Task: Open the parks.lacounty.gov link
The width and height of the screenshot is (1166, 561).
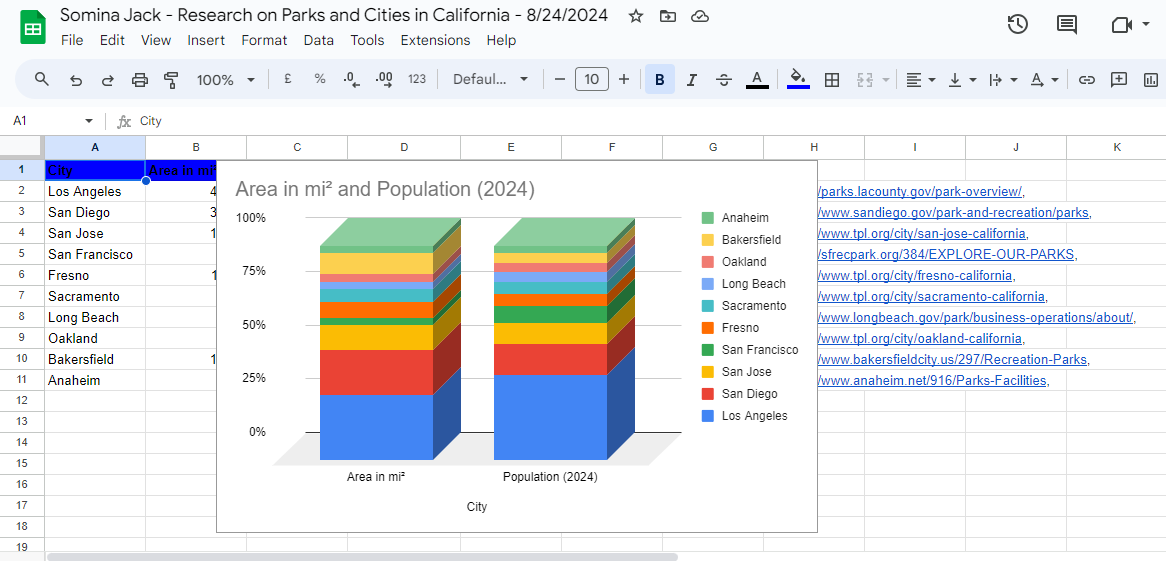Action: (921, 192)
